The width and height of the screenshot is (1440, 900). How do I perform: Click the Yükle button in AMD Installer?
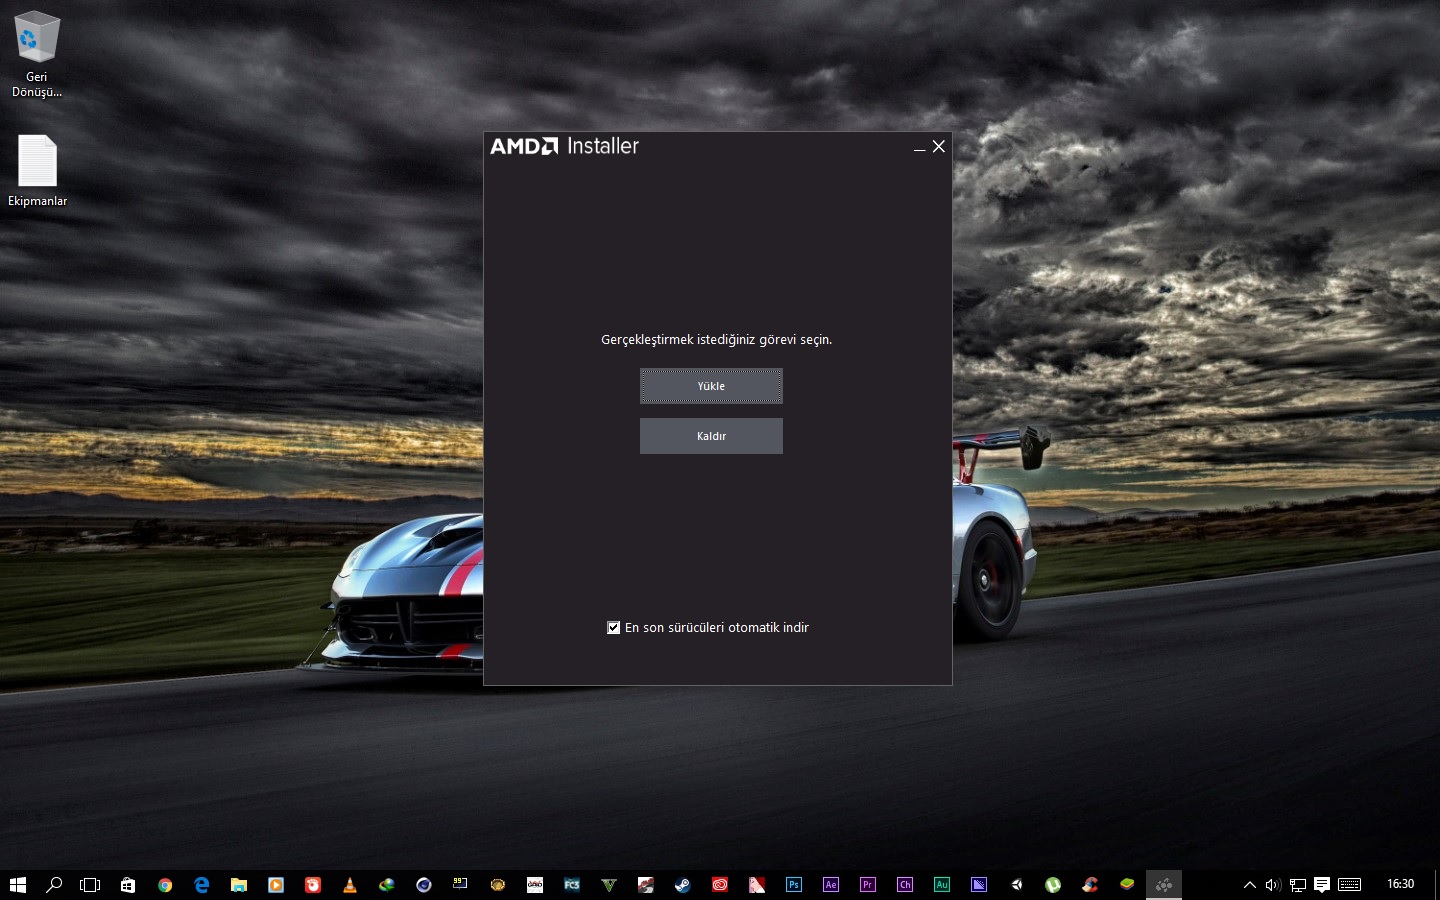711,386
